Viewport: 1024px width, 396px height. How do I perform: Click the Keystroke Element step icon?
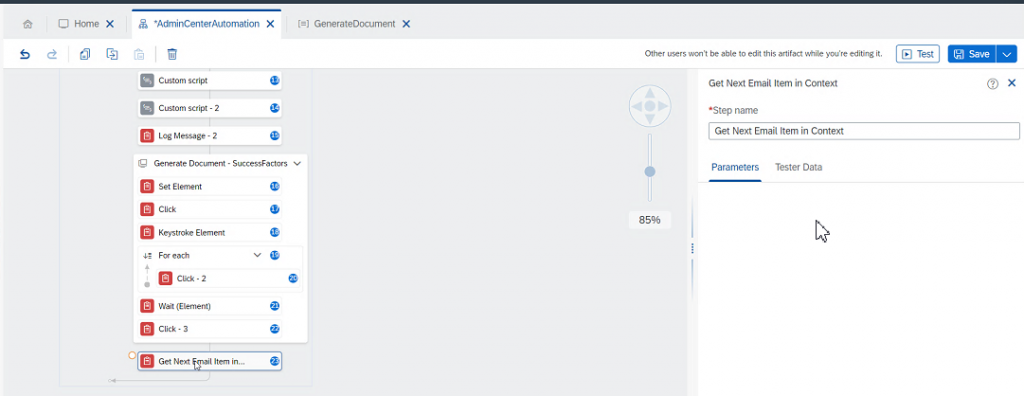coord(148,232)
